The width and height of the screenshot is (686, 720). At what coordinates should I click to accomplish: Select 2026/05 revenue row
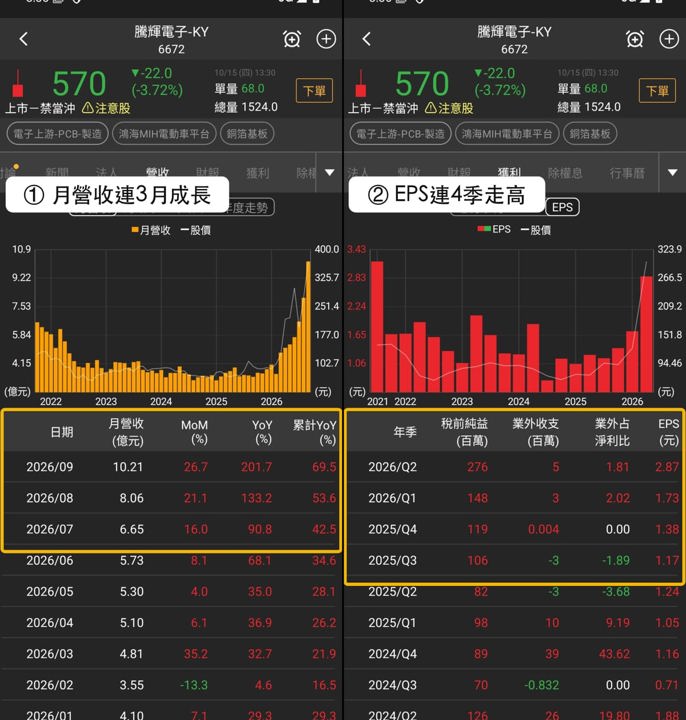coord(171,591)
